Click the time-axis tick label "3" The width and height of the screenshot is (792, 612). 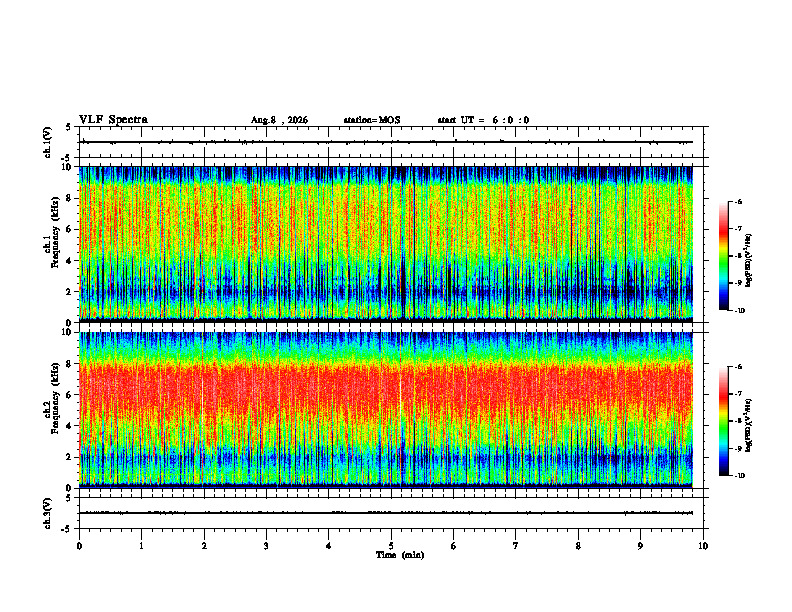click(x=267, y=546)
